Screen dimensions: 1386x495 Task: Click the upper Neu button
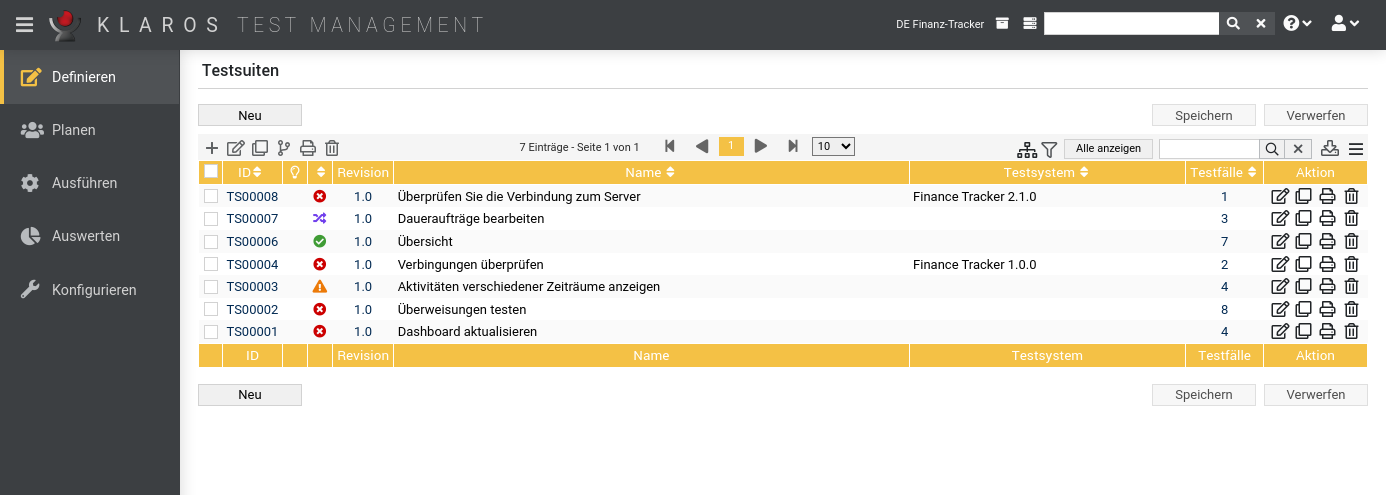pyautogui.click(x=250, y=115)
